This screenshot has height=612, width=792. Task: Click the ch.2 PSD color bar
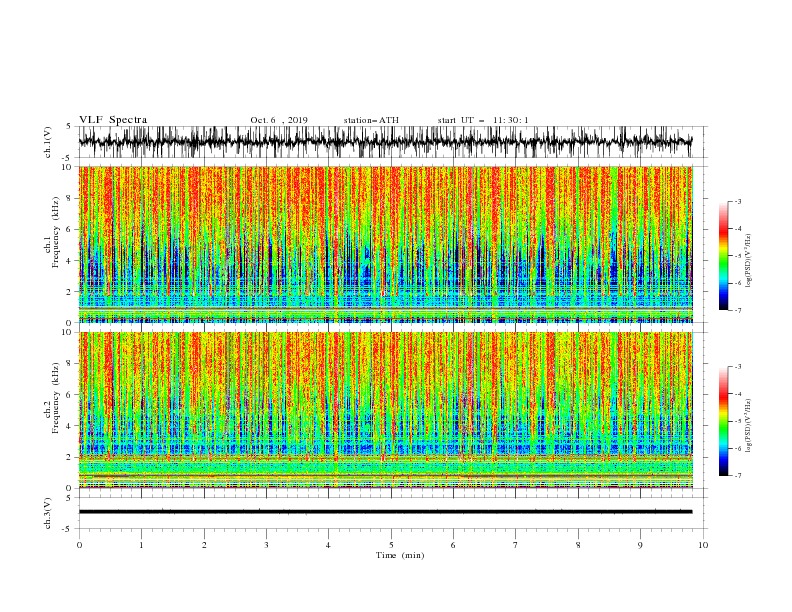pyautogui.click(x=723, y=421)
